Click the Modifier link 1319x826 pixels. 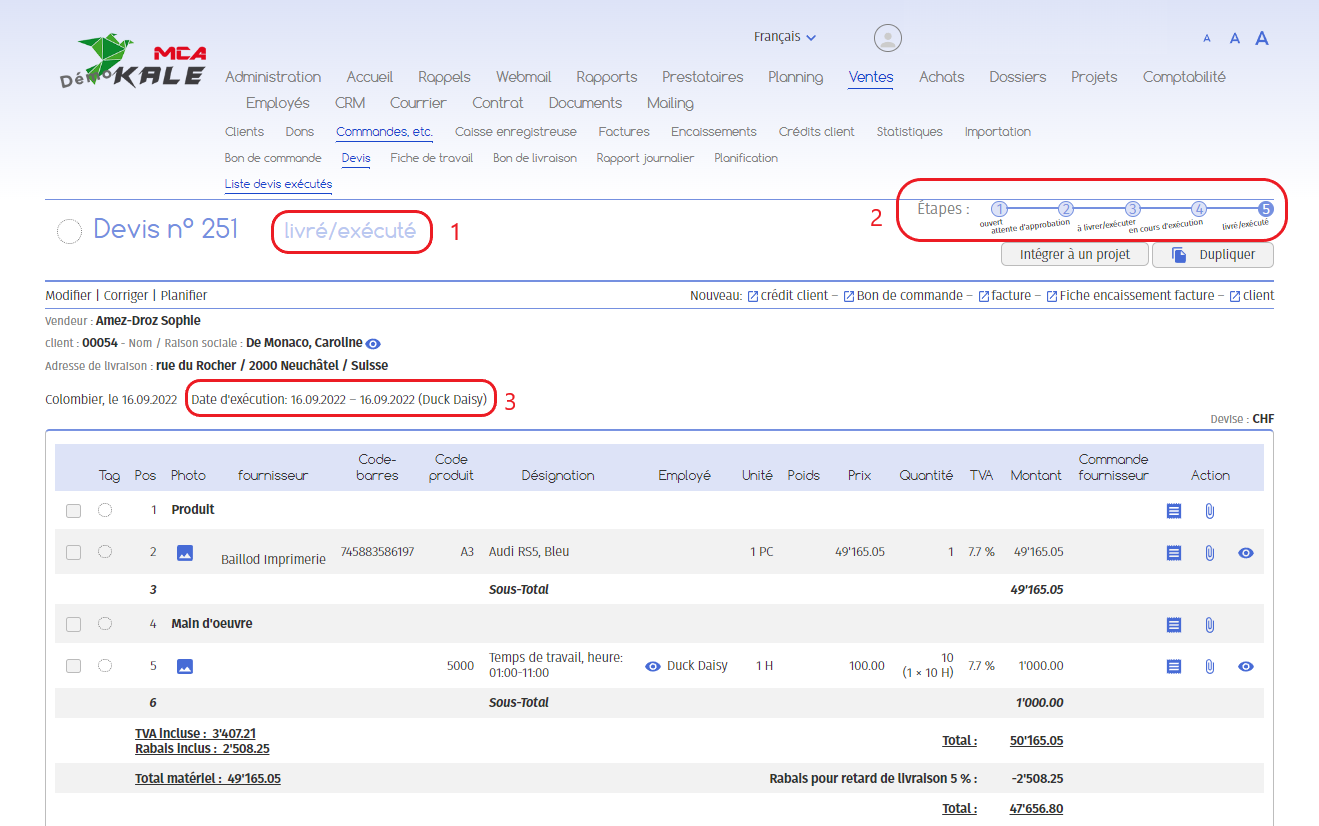(68, 296)
